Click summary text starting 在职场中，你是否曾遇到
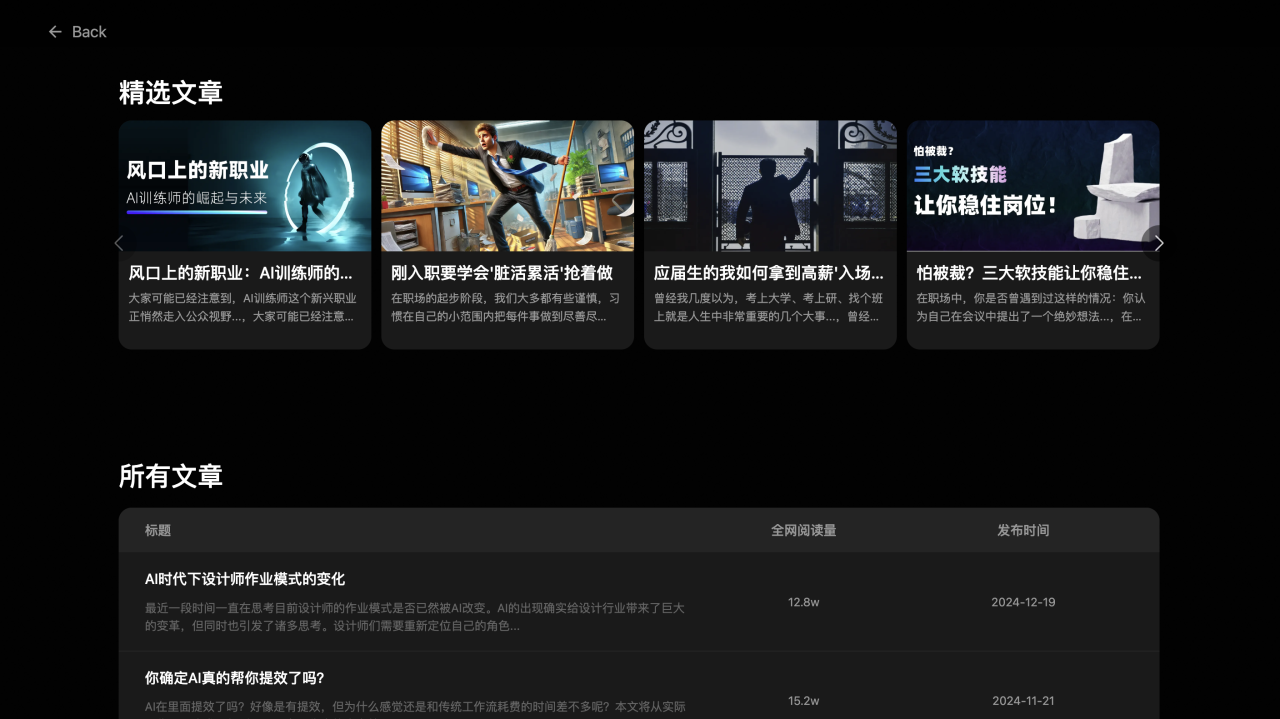 pos(1031,307)
